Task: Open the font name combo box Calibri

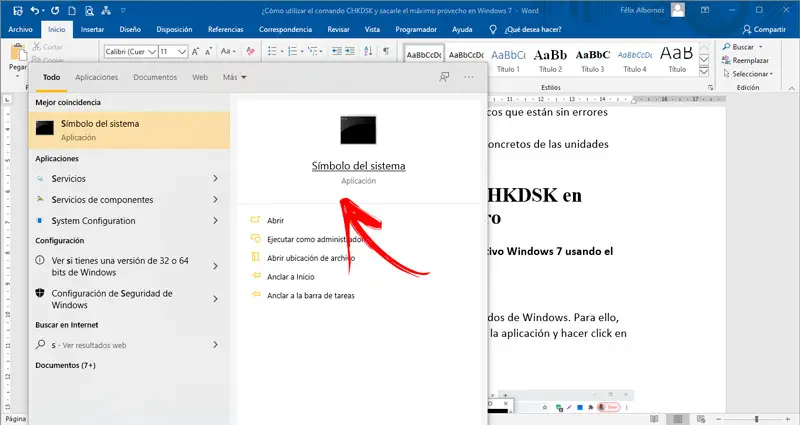Action: pyautogui.click(x=131, y=52)
